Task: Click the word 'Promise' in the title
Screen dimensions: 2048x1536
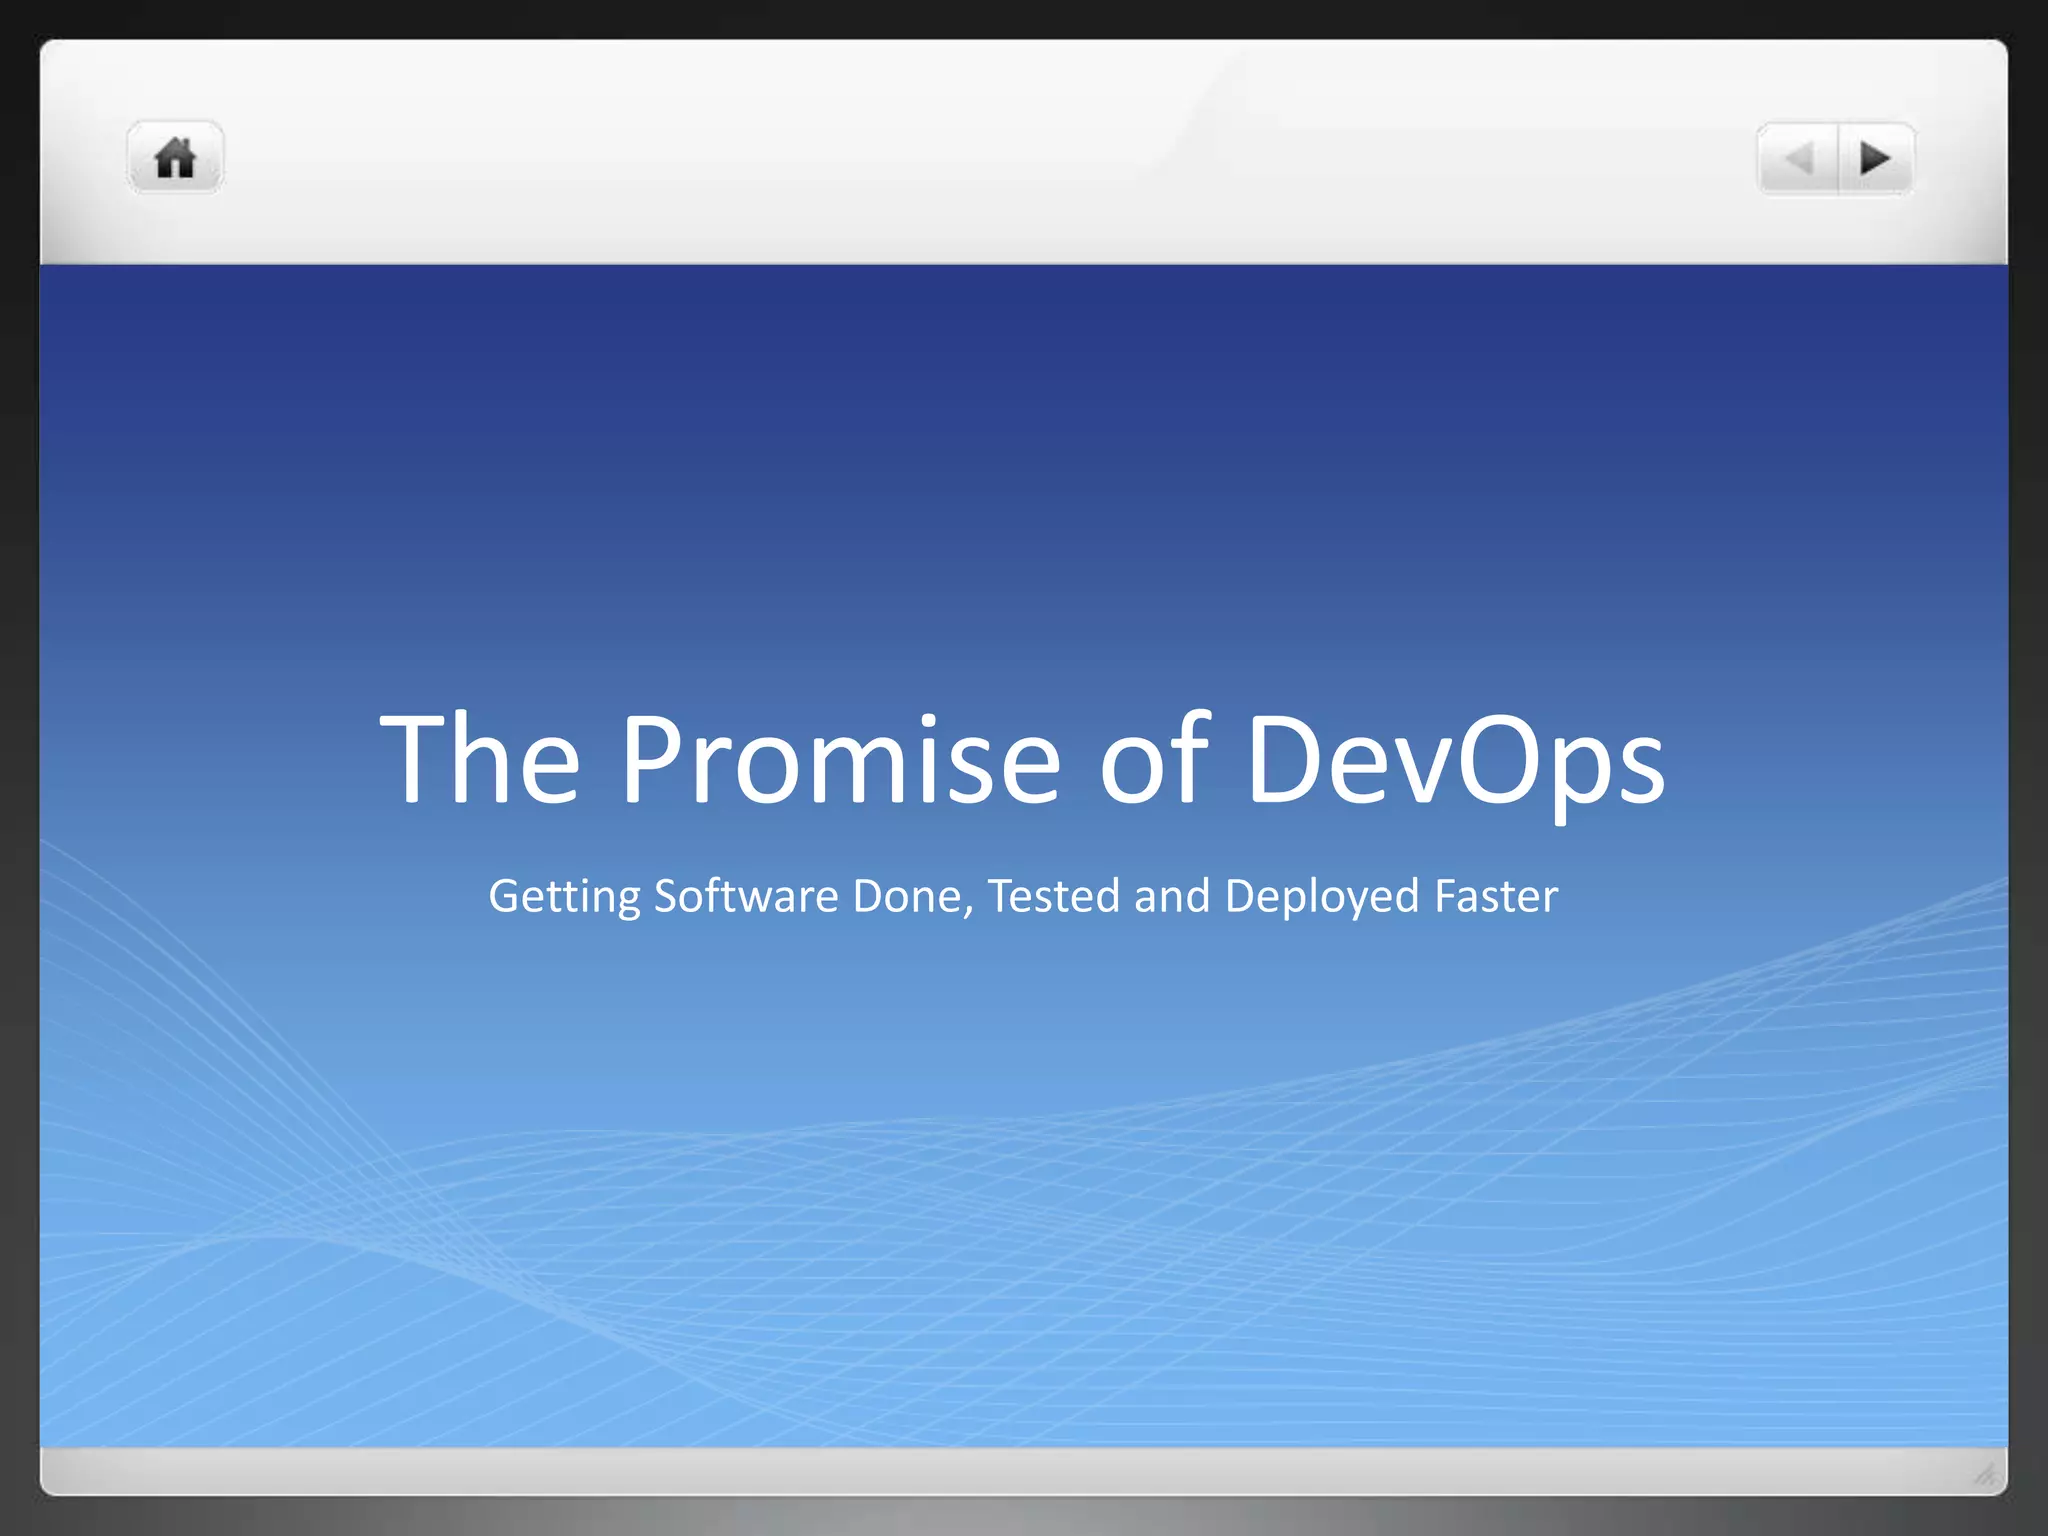Action: point(840,758)
